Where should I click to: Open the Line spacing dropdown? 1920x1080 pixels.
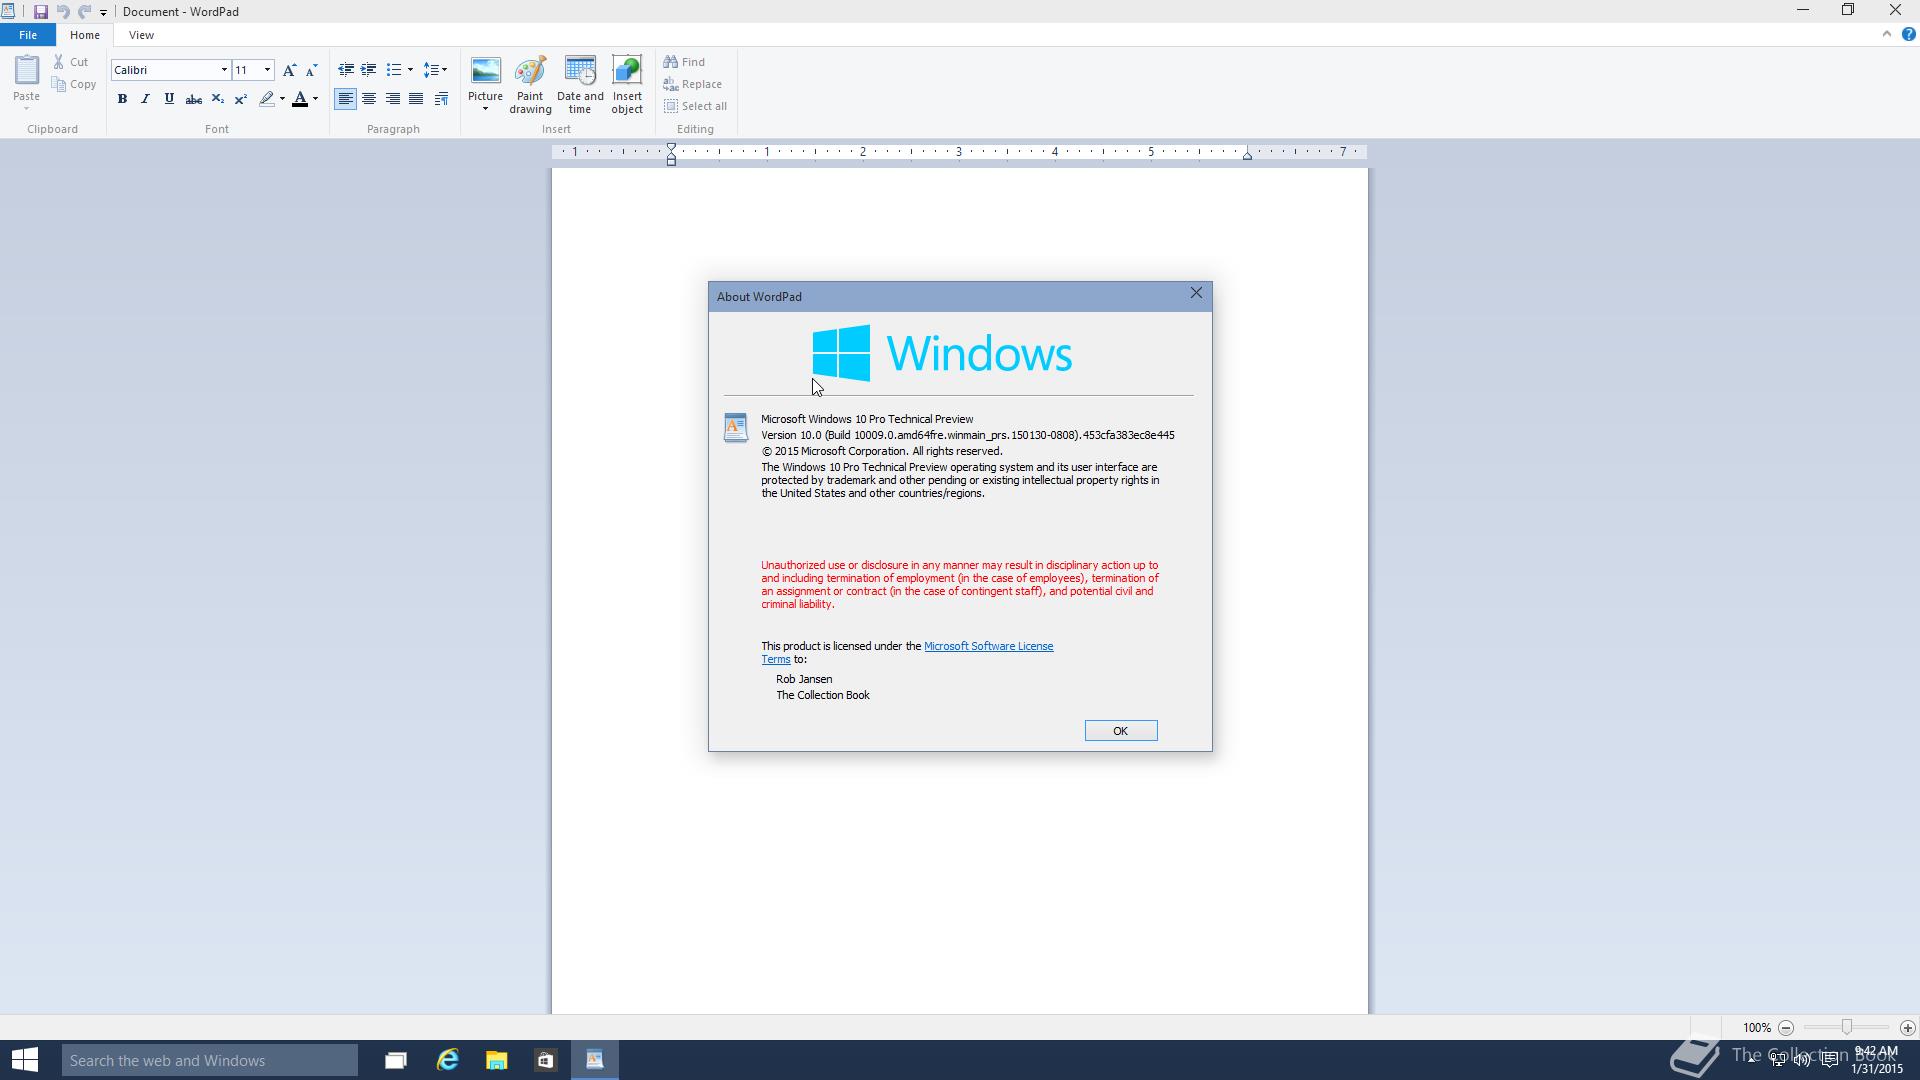pos(435,70)
